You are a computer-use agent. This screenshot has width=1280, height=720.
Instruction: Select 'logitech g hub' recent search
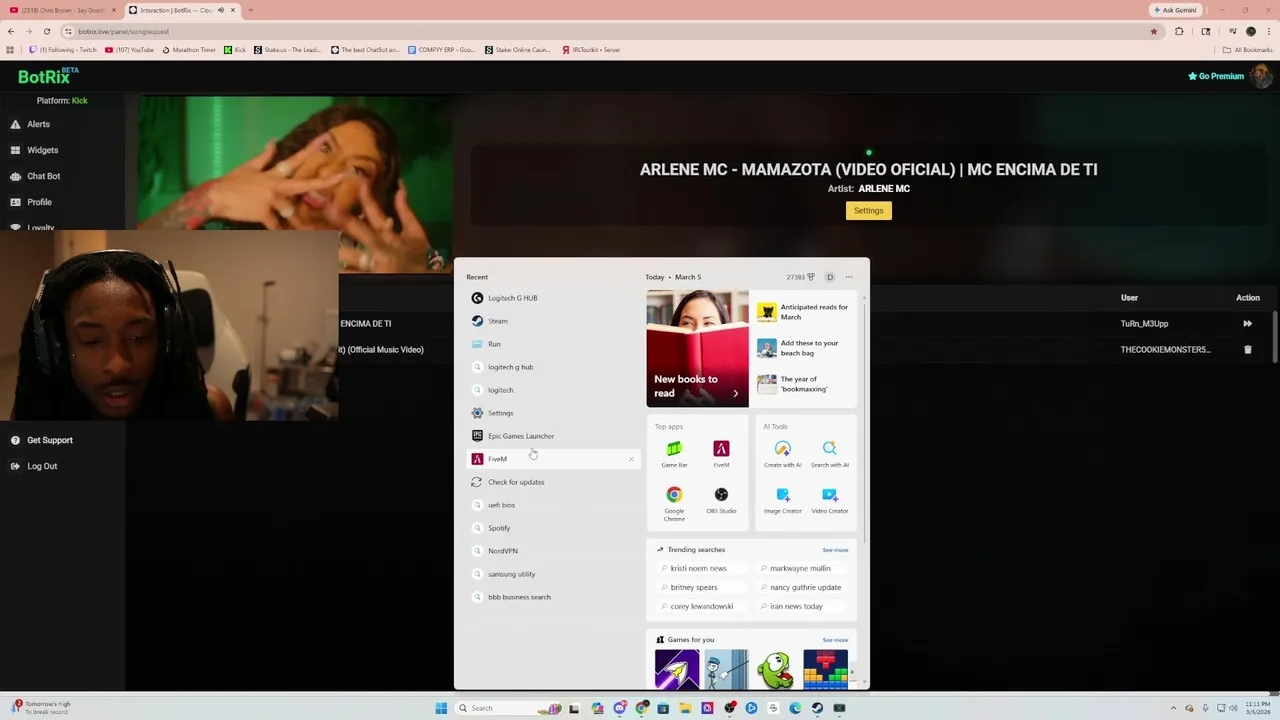pyautogui.click(x=552, y=367)
